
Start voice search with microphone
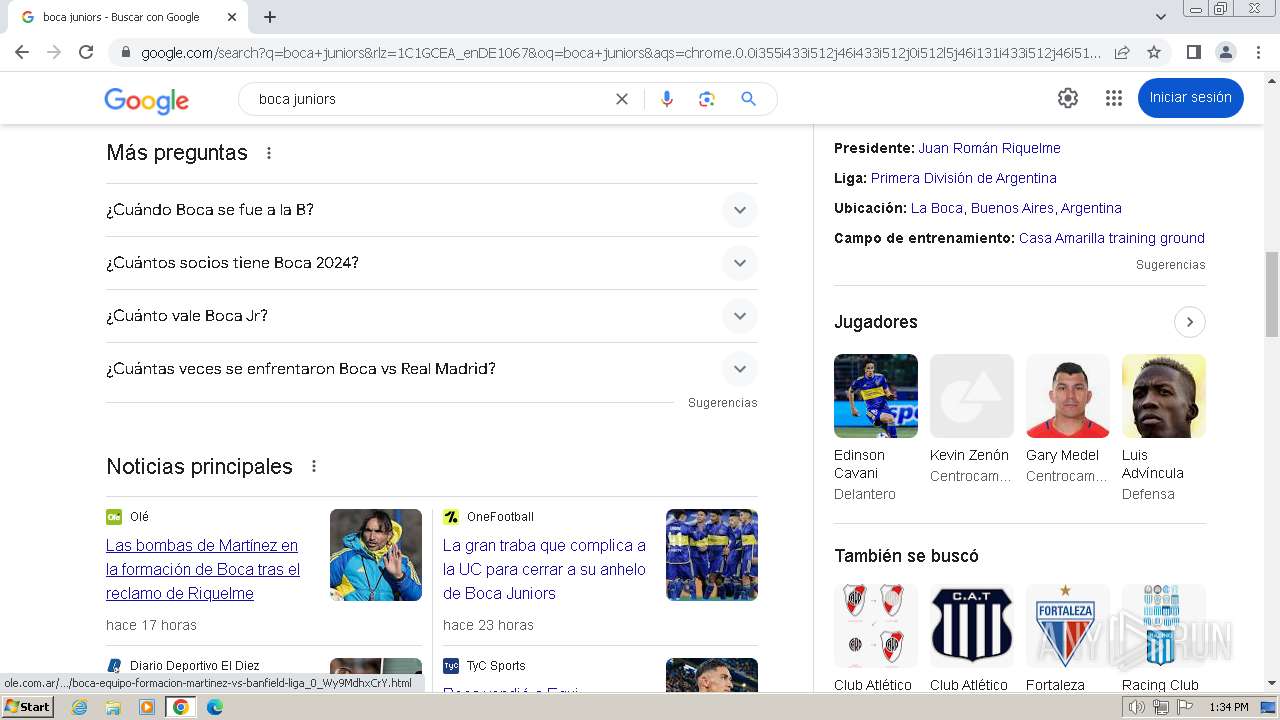coord(667,99)
